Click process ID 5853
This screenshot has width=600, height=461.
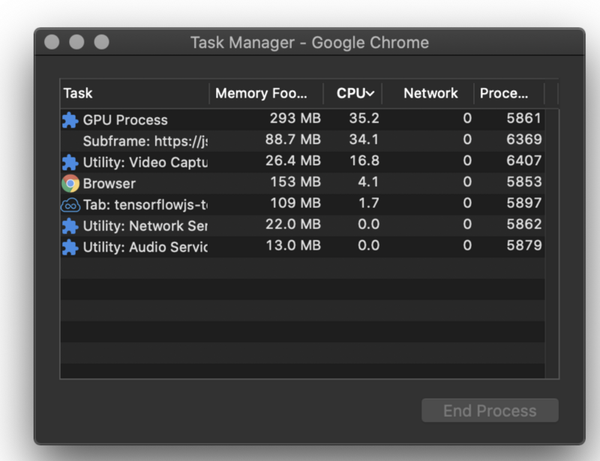524,182
